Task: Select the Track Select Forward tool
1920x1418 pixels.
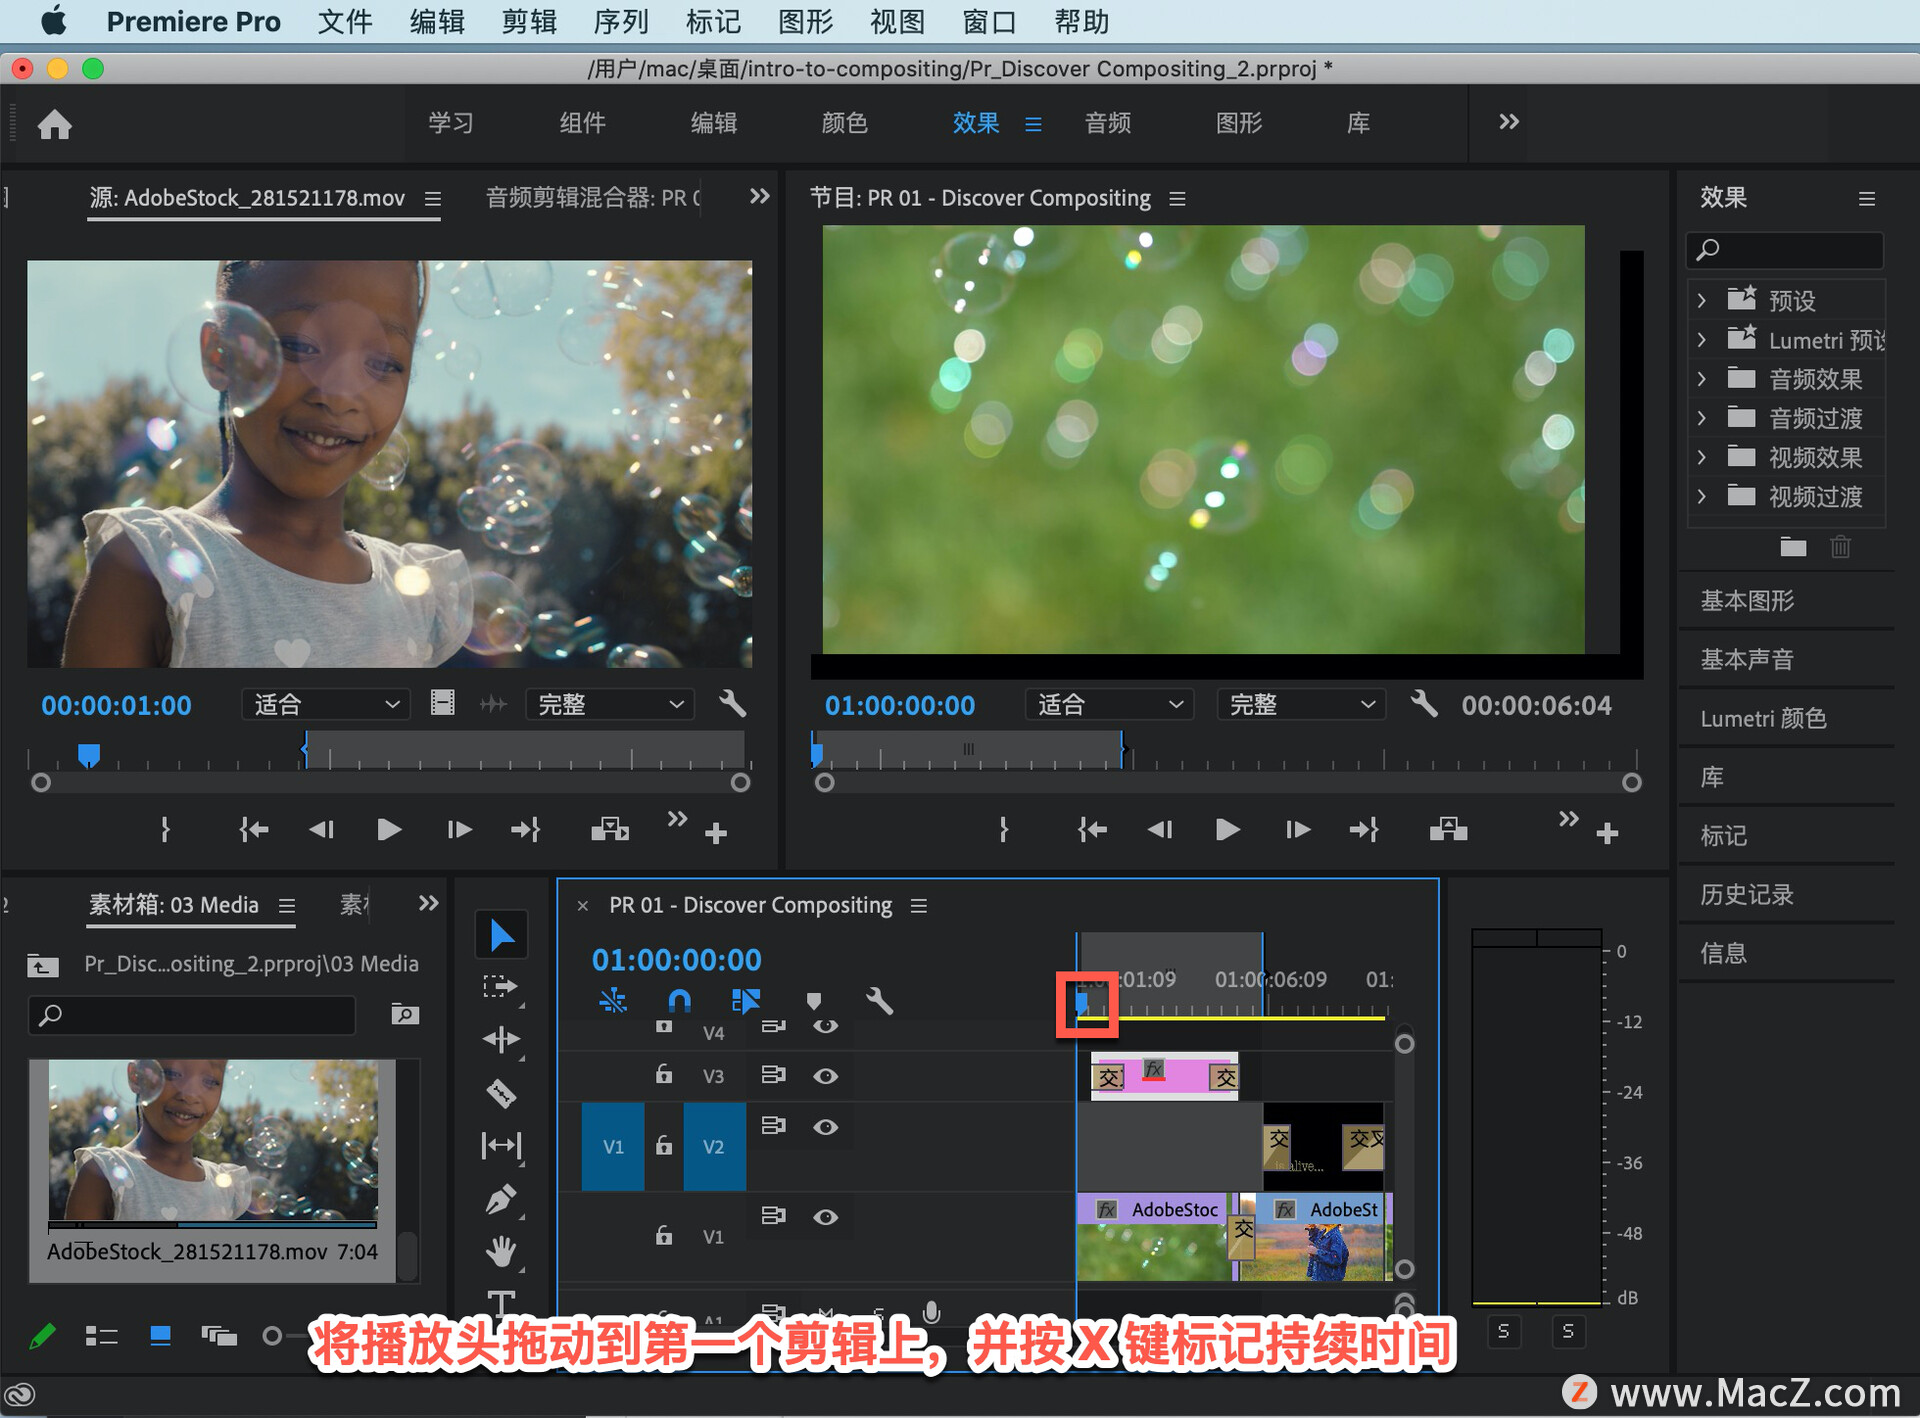Action: (500, 988)
